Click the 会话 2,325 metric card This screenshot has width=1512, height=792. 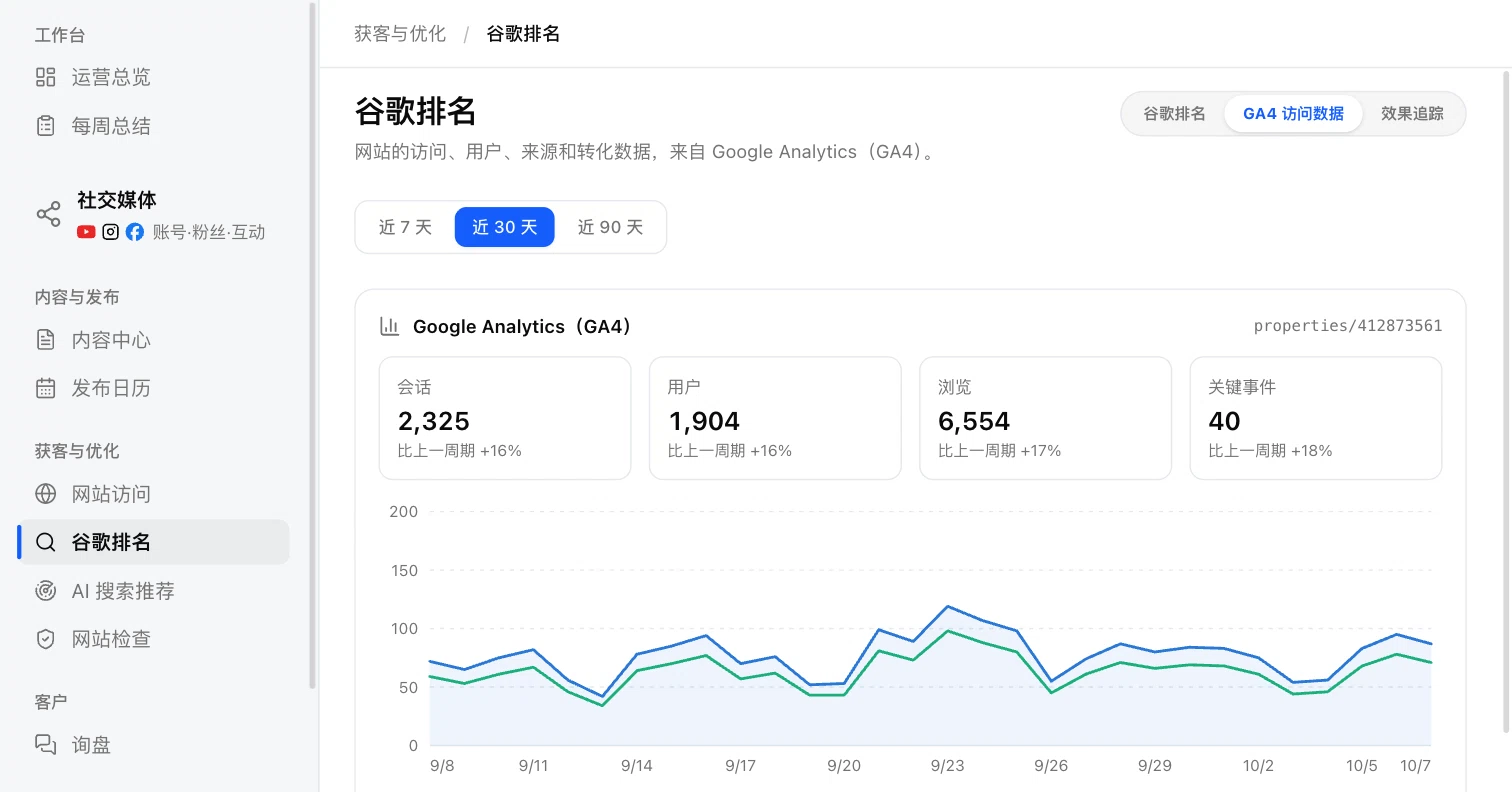tap(505, 418)
